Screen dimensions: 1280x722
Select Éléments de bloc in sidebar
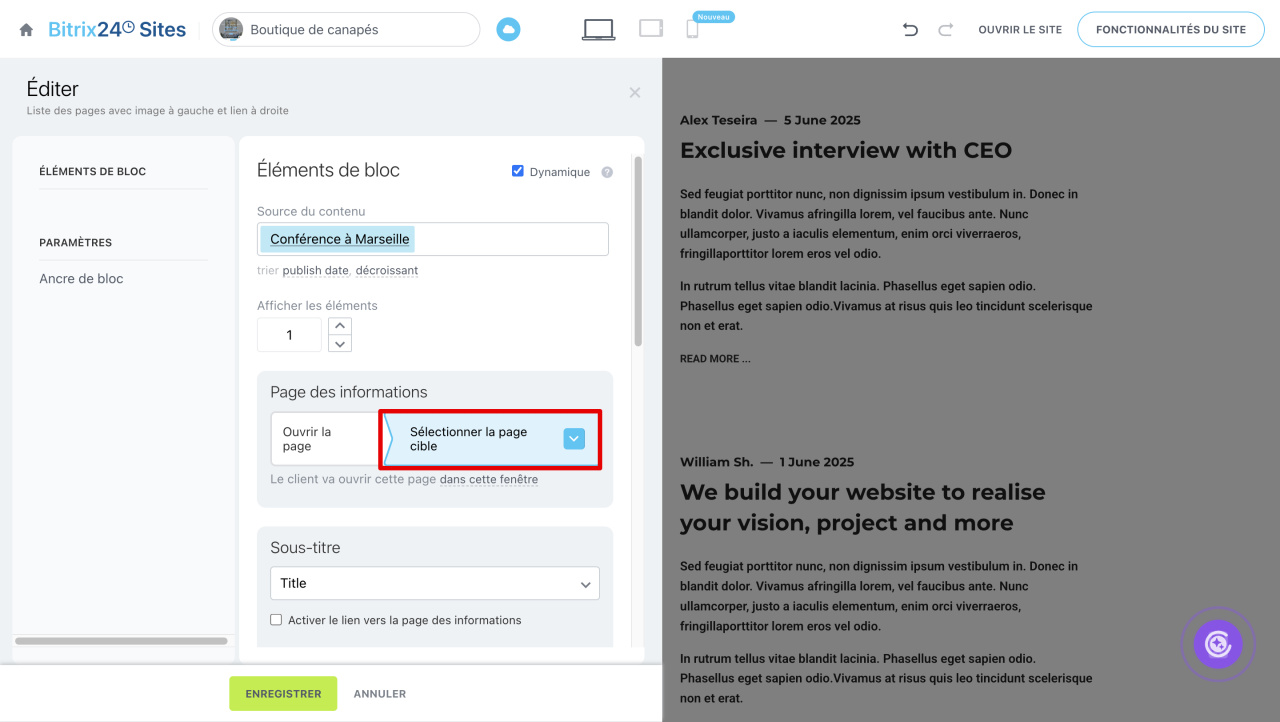tap(93, 172)
